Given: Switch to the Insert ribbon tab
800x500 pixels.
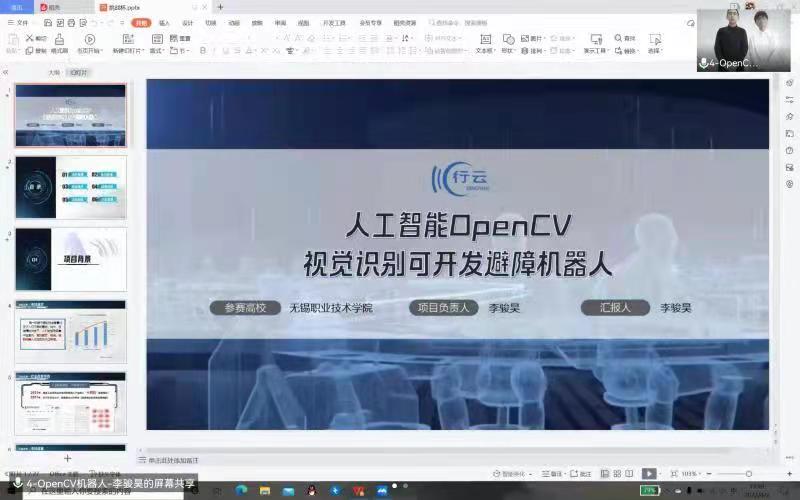Looking at the screenshot, I should [164, 22].
